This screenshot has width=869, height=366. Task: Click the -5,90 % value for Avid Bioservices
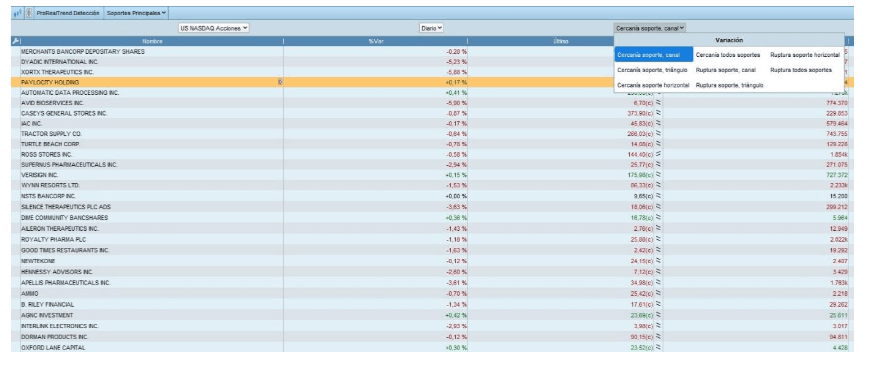pyautogui.click(x=456, y=103)
